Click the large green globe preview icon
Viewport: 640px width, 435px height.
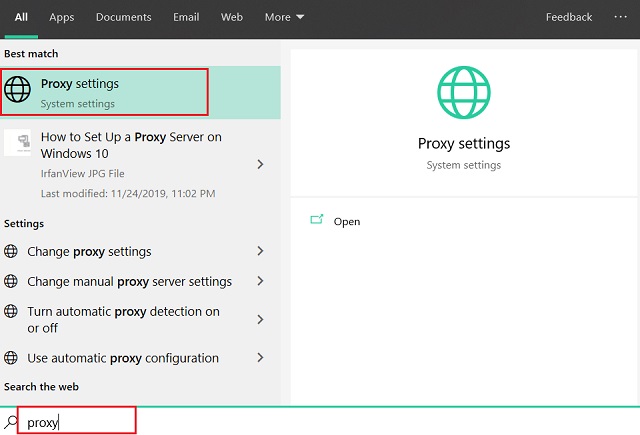(x=464, y=93)
